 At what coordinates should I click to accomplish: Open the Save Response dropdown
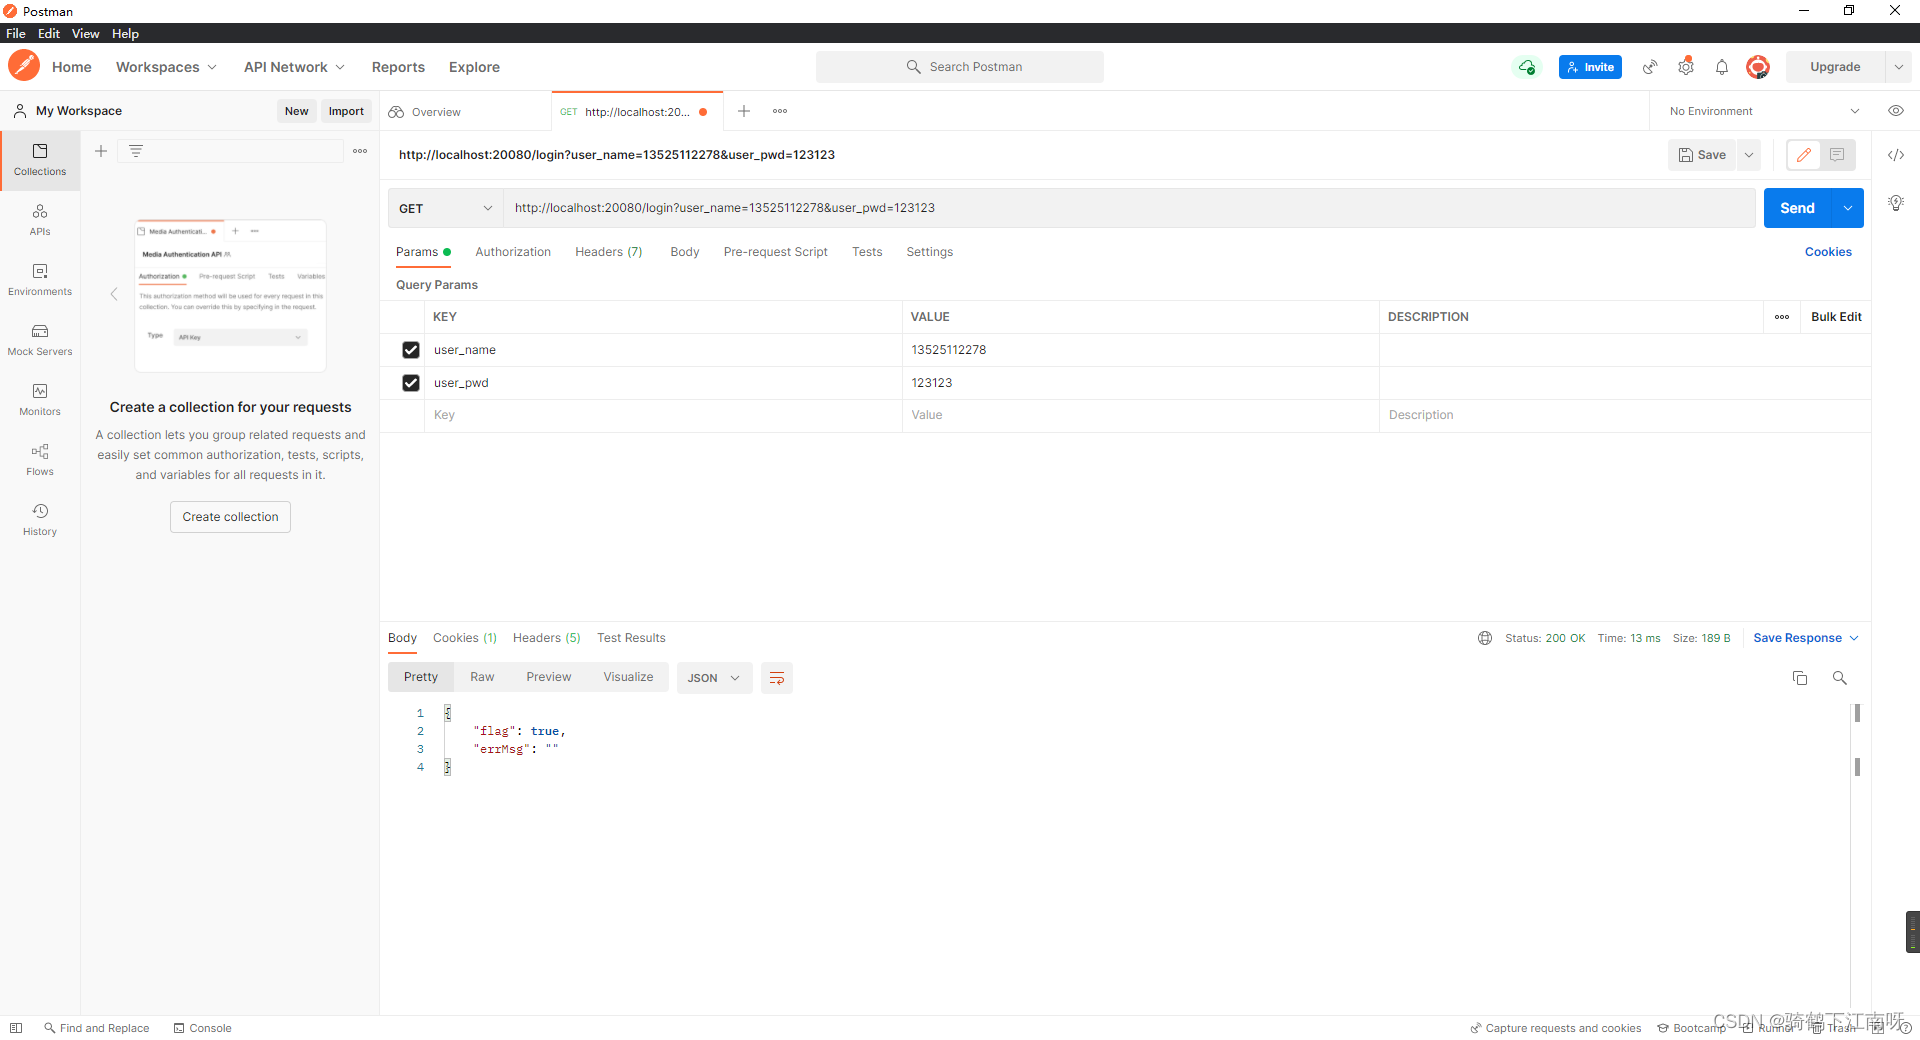1806,638
